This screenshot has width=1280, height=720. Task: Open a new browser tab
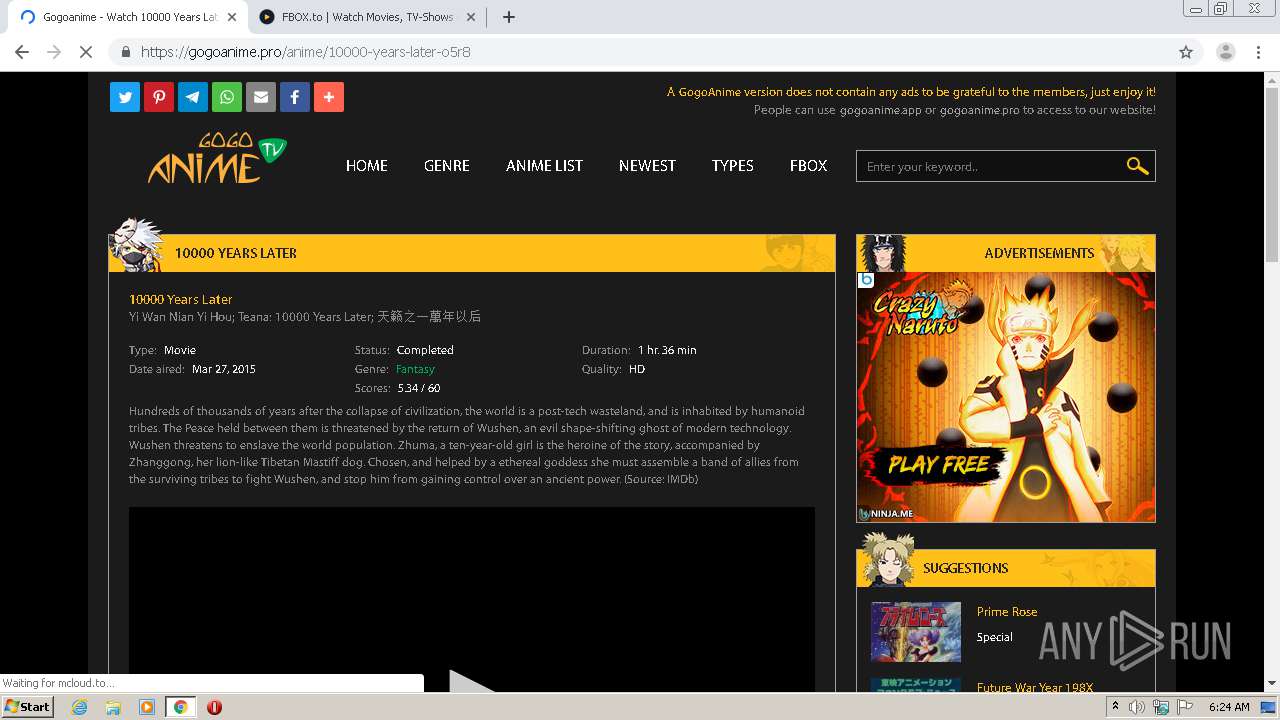pyautogui.click(x=509, y=17)
